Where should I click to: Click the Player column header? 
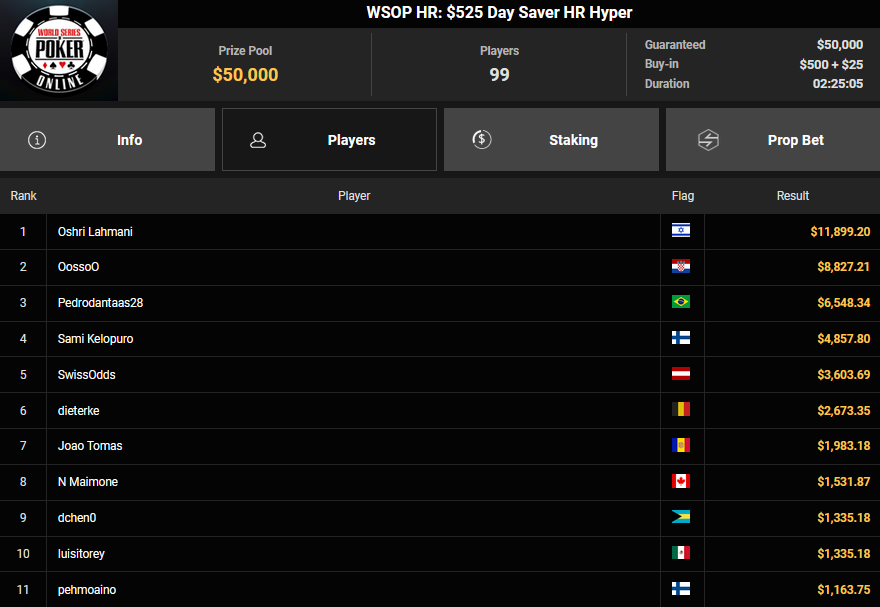tap(354, 196)
